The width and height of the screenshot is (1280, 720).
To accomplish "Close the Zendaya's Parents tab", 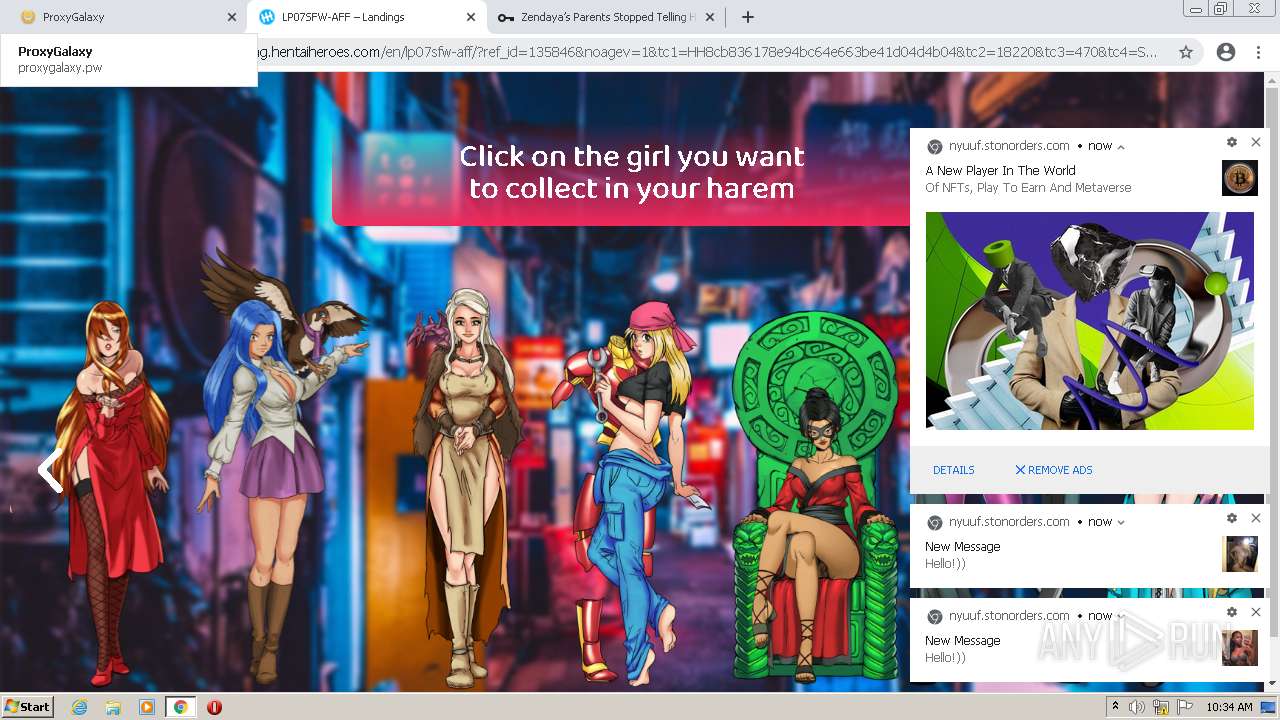I will [710, 17].
